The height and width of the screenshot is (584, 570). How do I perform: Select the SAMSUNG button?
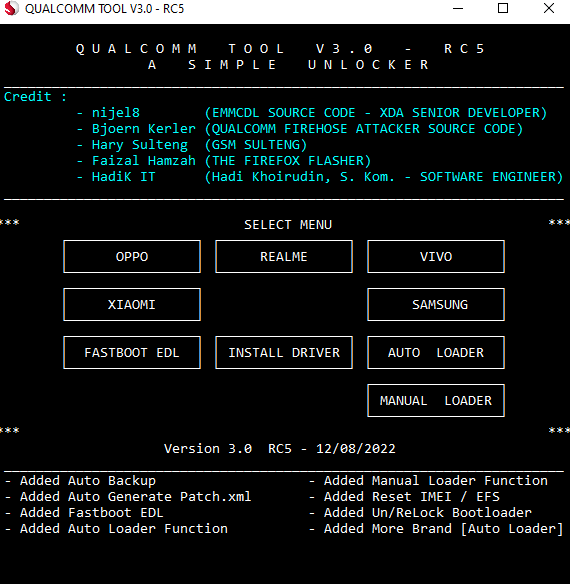436,305
